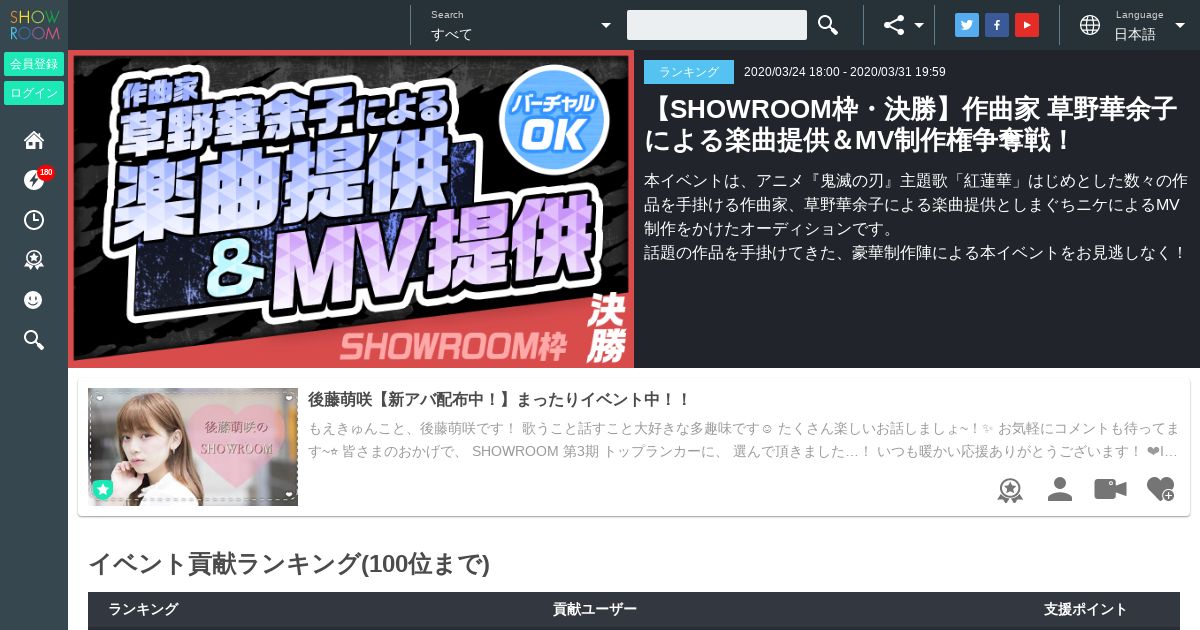
Task: Click the SHOWROOM logo
Action: 34,24
